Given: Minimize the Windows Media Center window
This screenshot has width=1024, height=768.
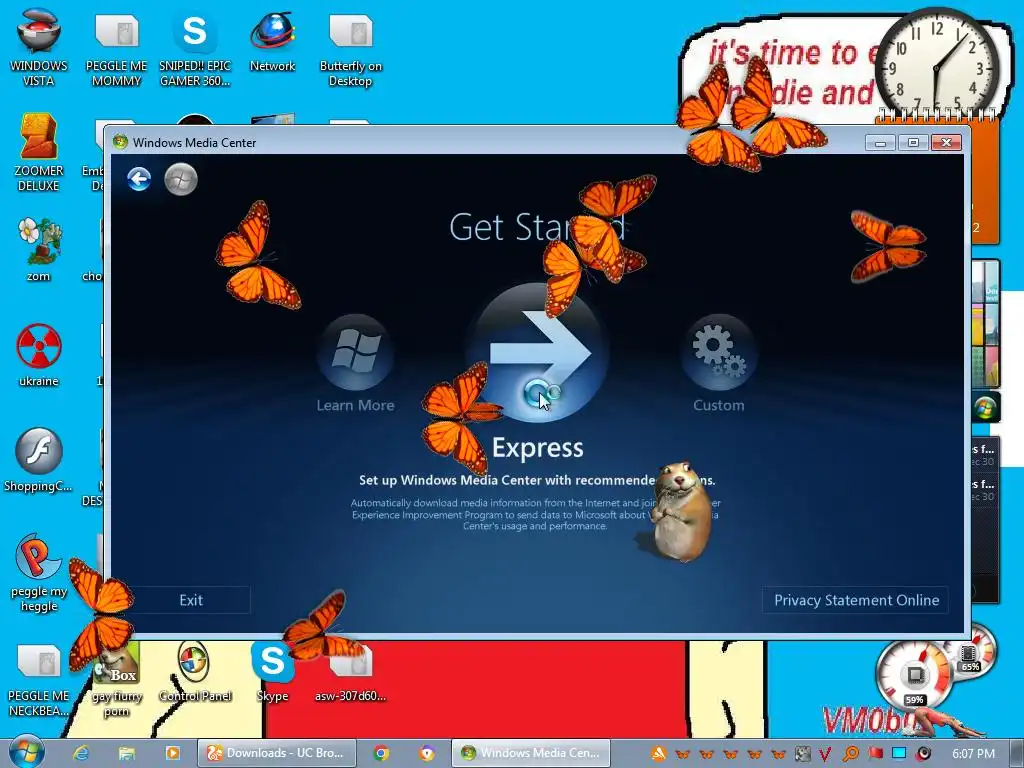Looking at the screenshot, I should [880, 142].
